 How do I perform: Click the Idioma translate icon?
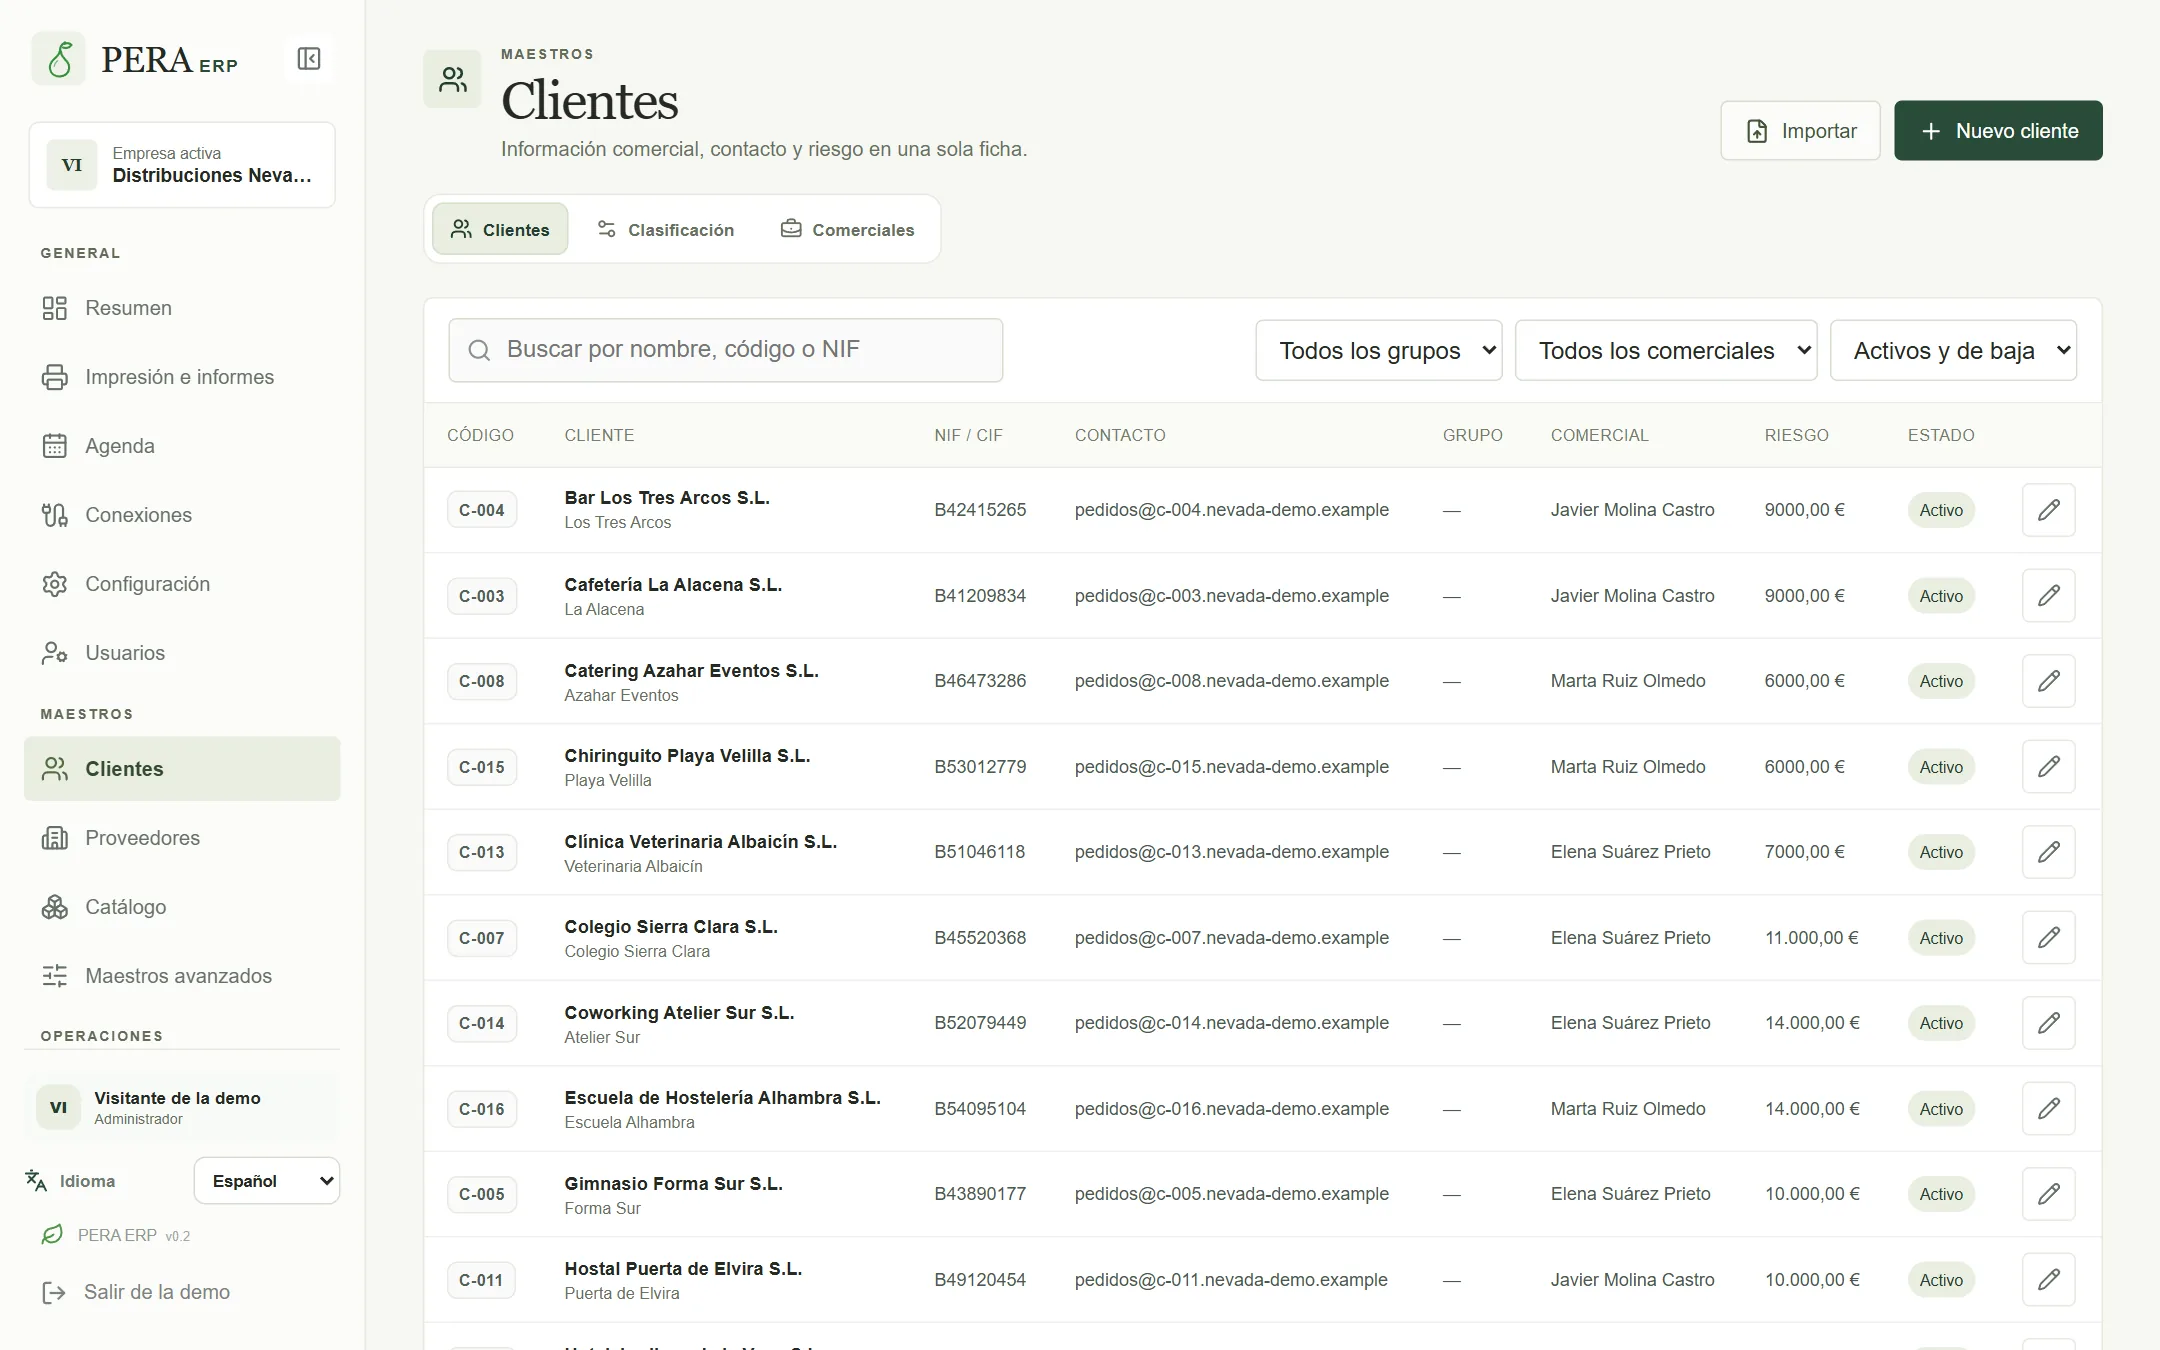pyautogui.click(x=36, y=1181)
